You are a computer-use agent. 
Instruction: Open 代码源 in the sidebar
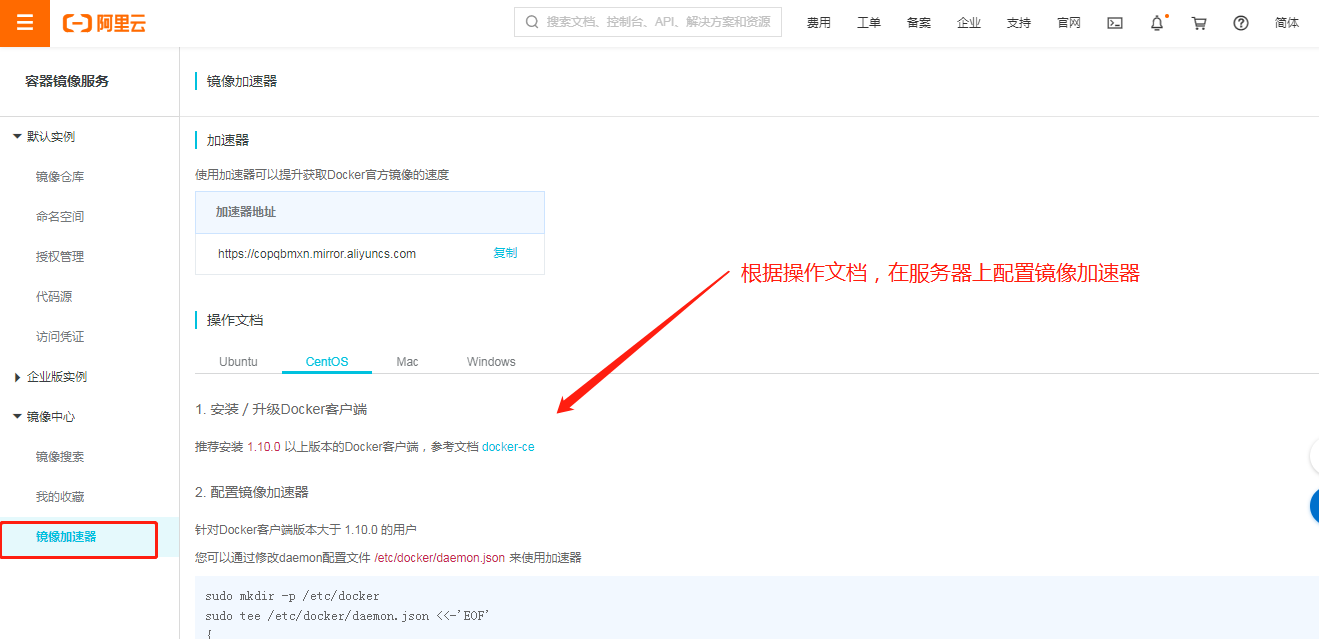point(54,297)
